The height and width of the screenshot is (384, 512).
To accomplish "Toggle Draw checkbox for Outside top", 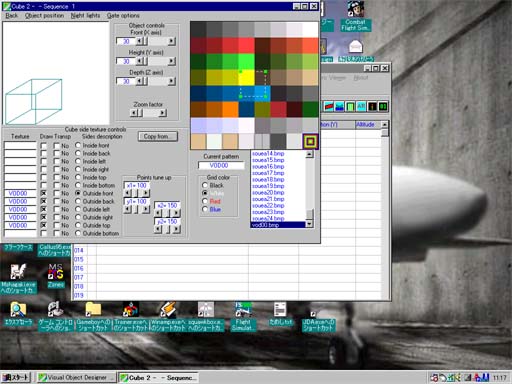I will (43, 225).
